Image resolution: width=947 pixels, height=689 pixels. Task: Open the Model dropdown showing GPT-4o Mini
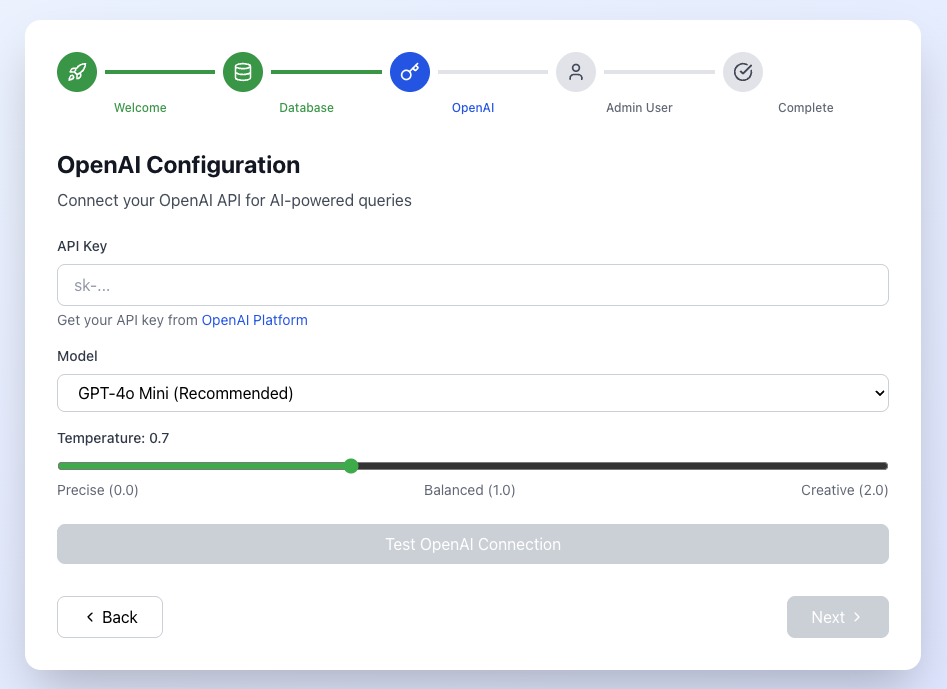click(472, 393)
